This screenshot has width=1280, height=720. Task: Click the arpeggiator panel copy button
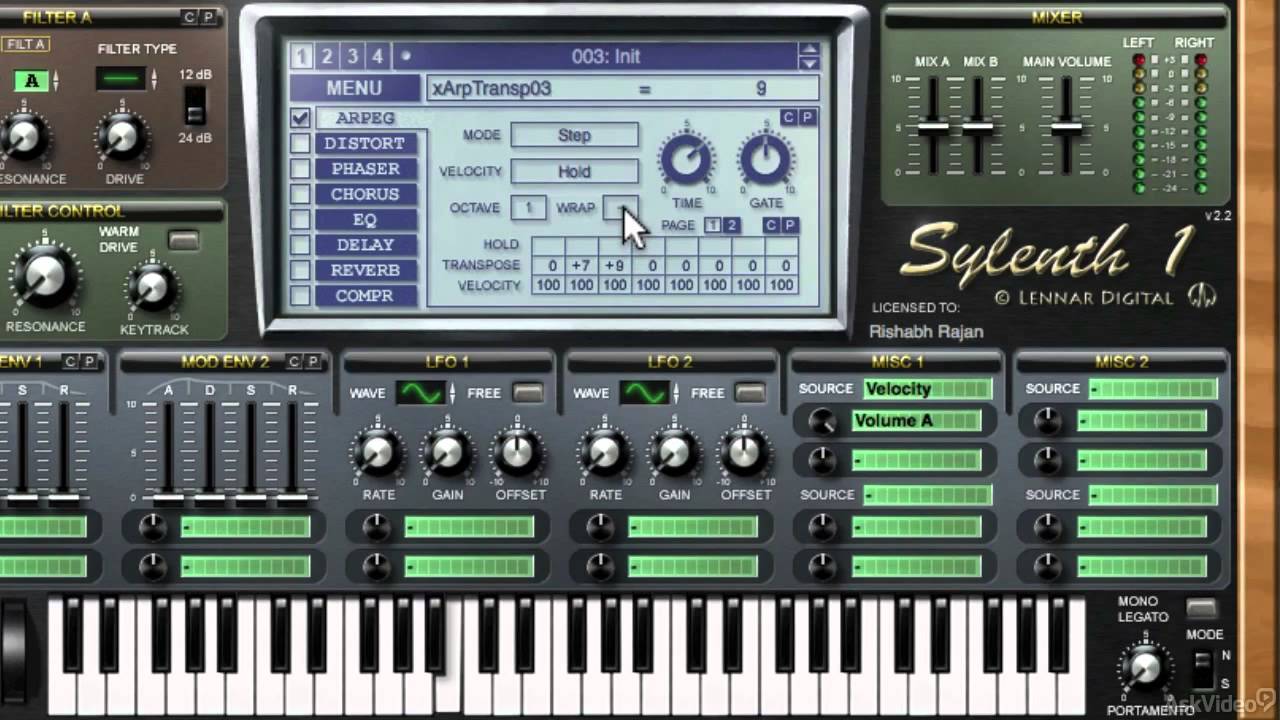pyautogui.click(x=788, y=117)
